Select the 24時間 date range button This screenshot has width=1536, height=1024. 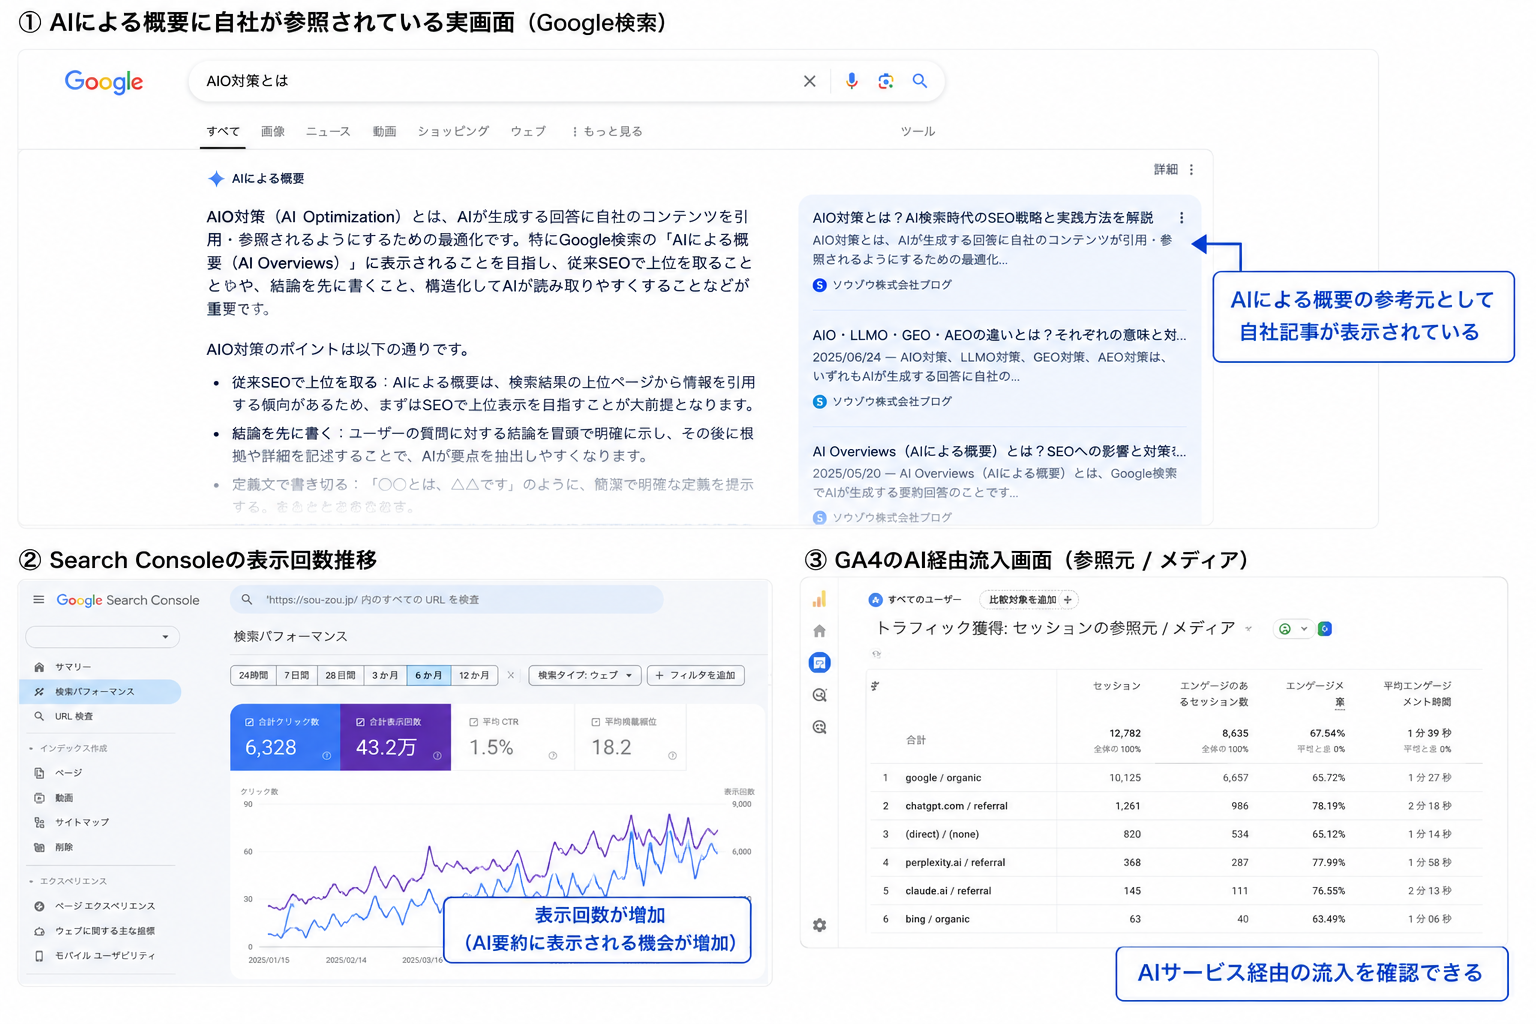point(254,675)
